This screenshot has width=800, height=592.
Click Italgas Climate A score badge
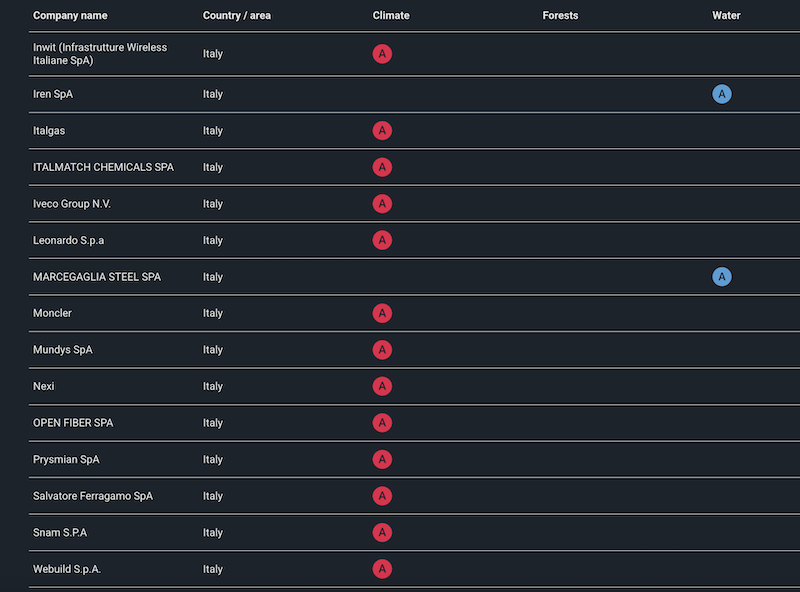point(382,131)
